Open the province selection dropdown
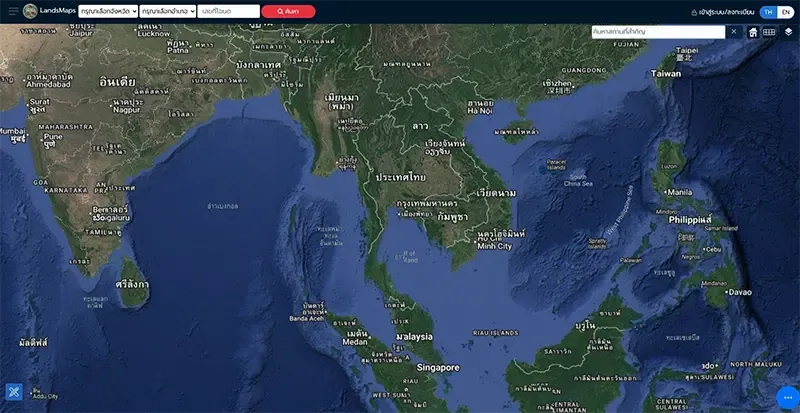The image size is (800, 413). pyautogui.click(x=108, y=11)
